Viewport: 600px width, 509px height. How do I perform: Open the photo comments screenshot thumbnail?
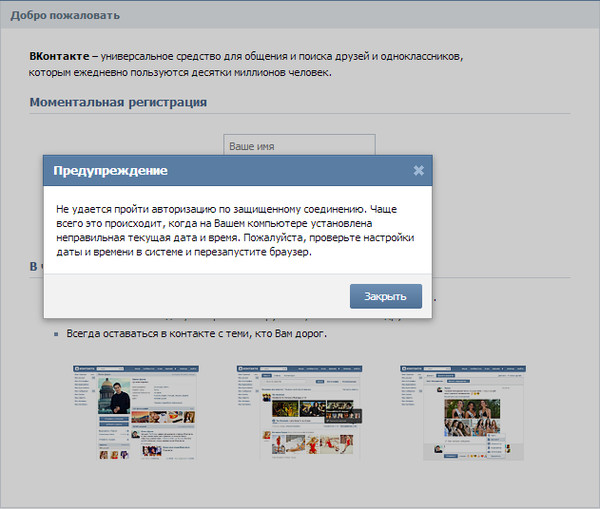pyautogui.click(x=463, y=412)
